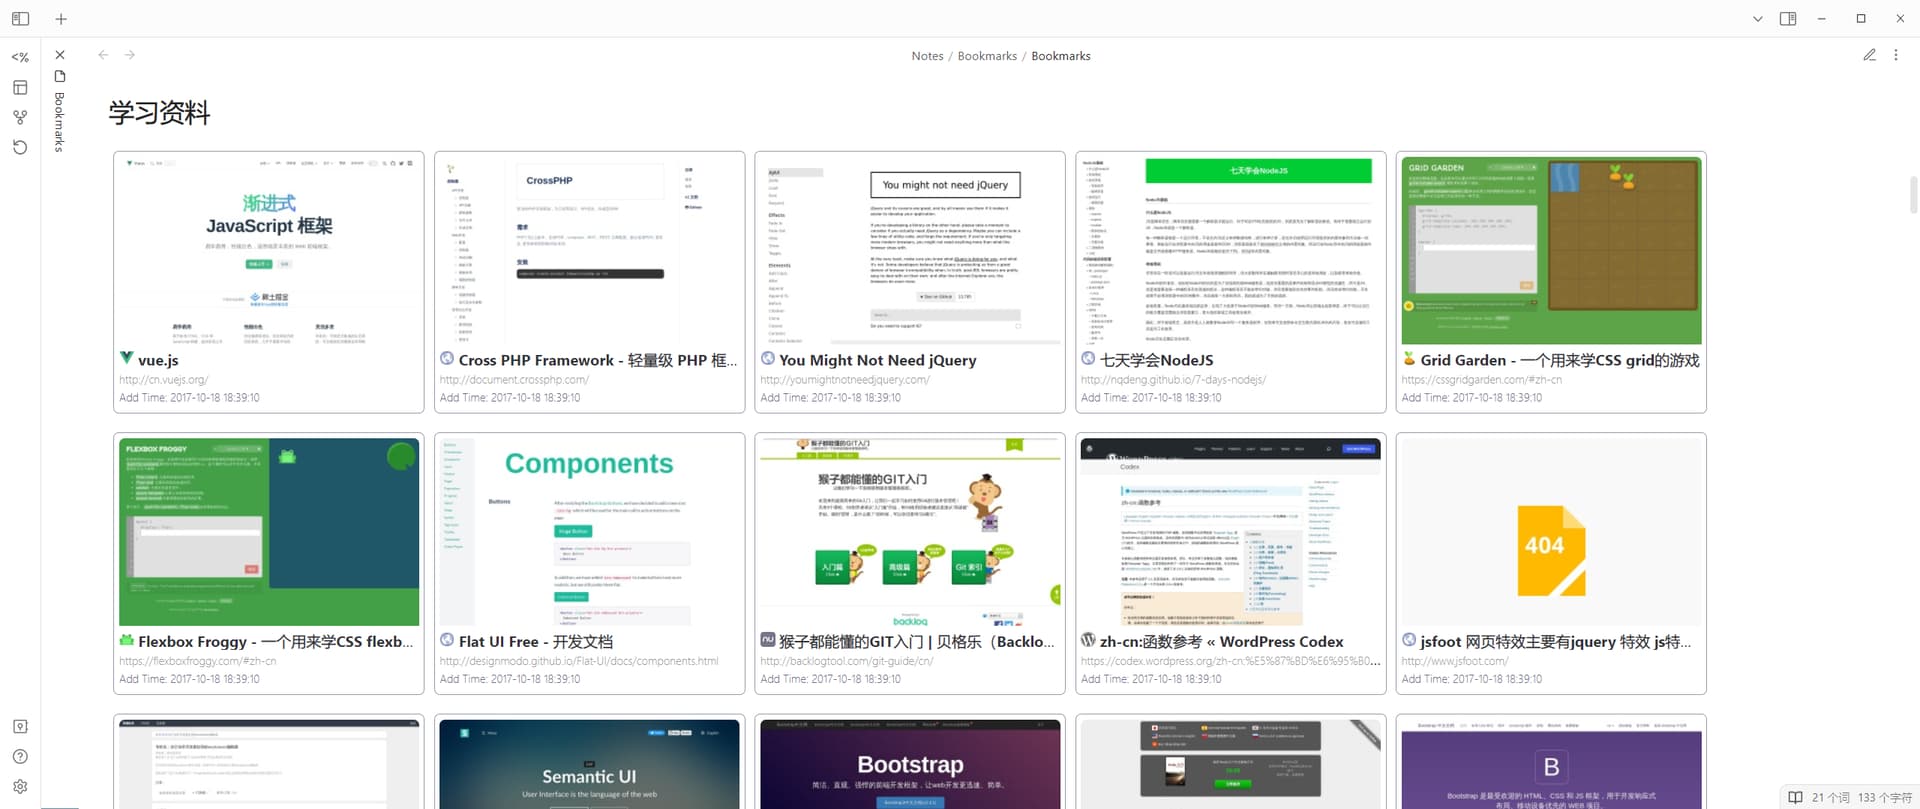Screen dimensions: 1920x809
Task: Click Notes in the breadcrumb path
Action: [x=927, y=56]
